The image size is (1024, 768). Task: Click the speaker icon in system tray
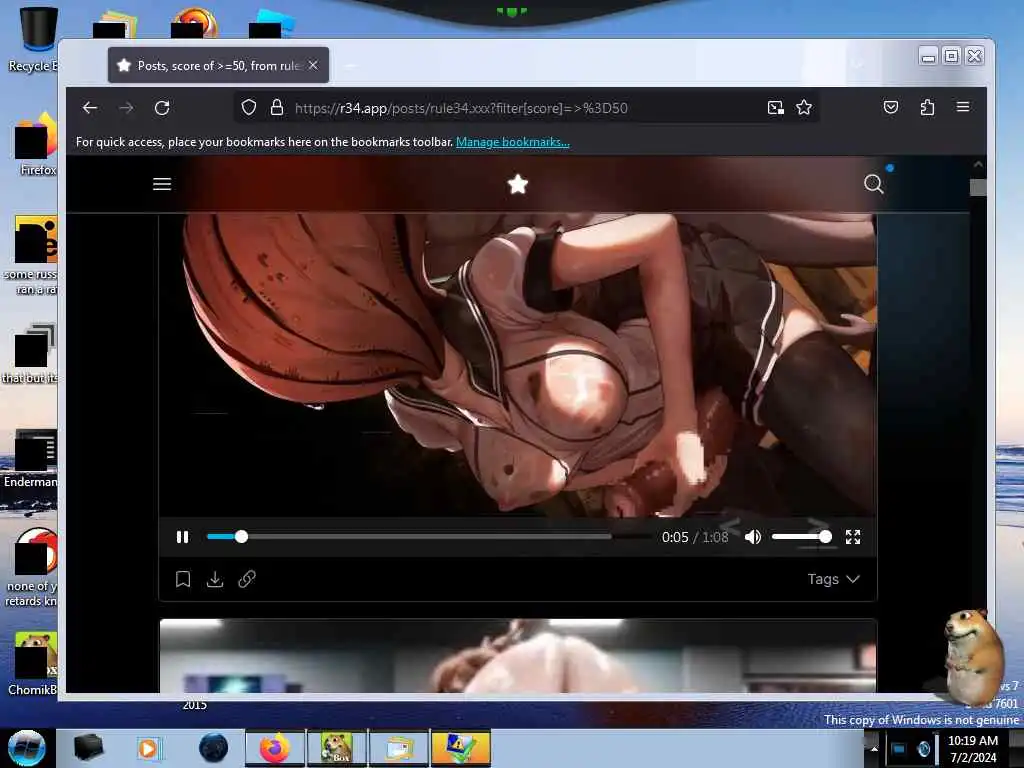[x=923, y=749]
